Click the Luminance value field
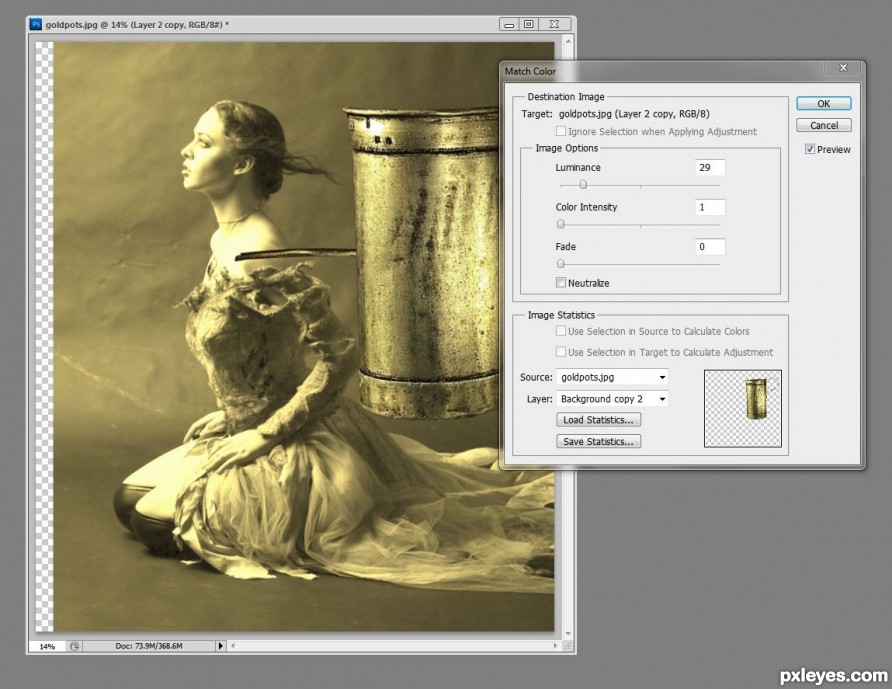 (709, 167)
